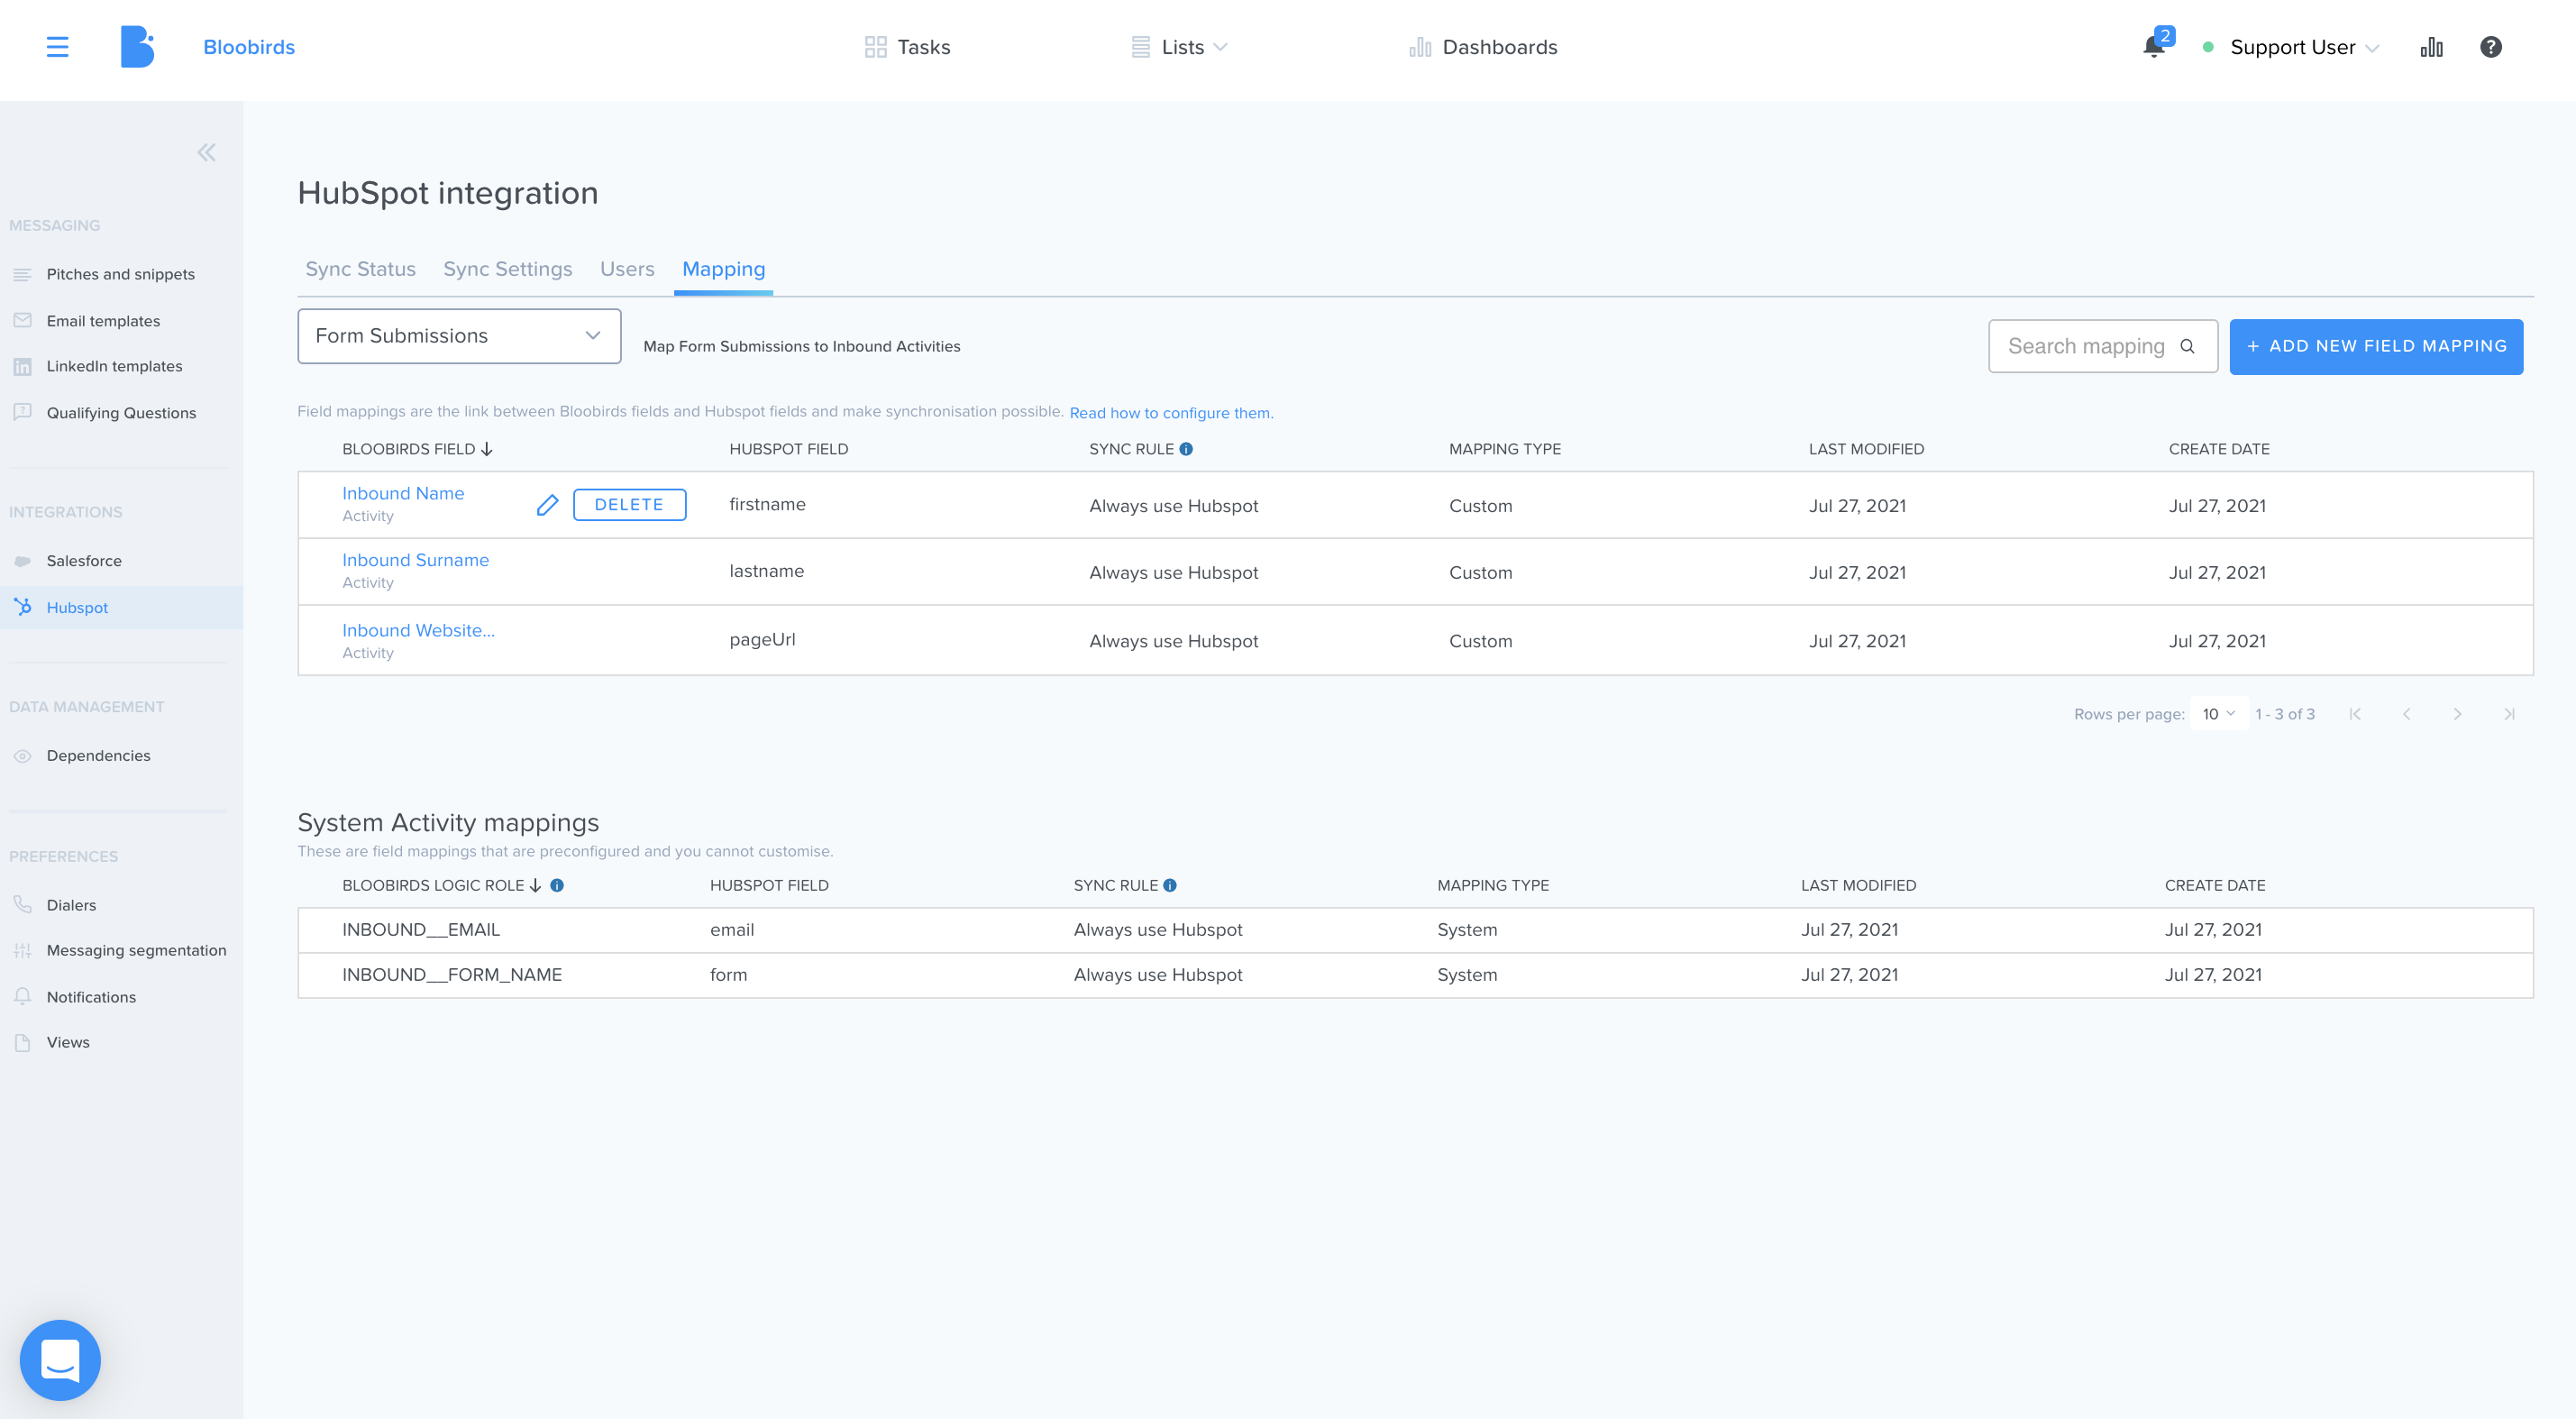The image size is (2576, 1419).
Task: Click the Bloobirds logo icon
Action: point(137,47)
